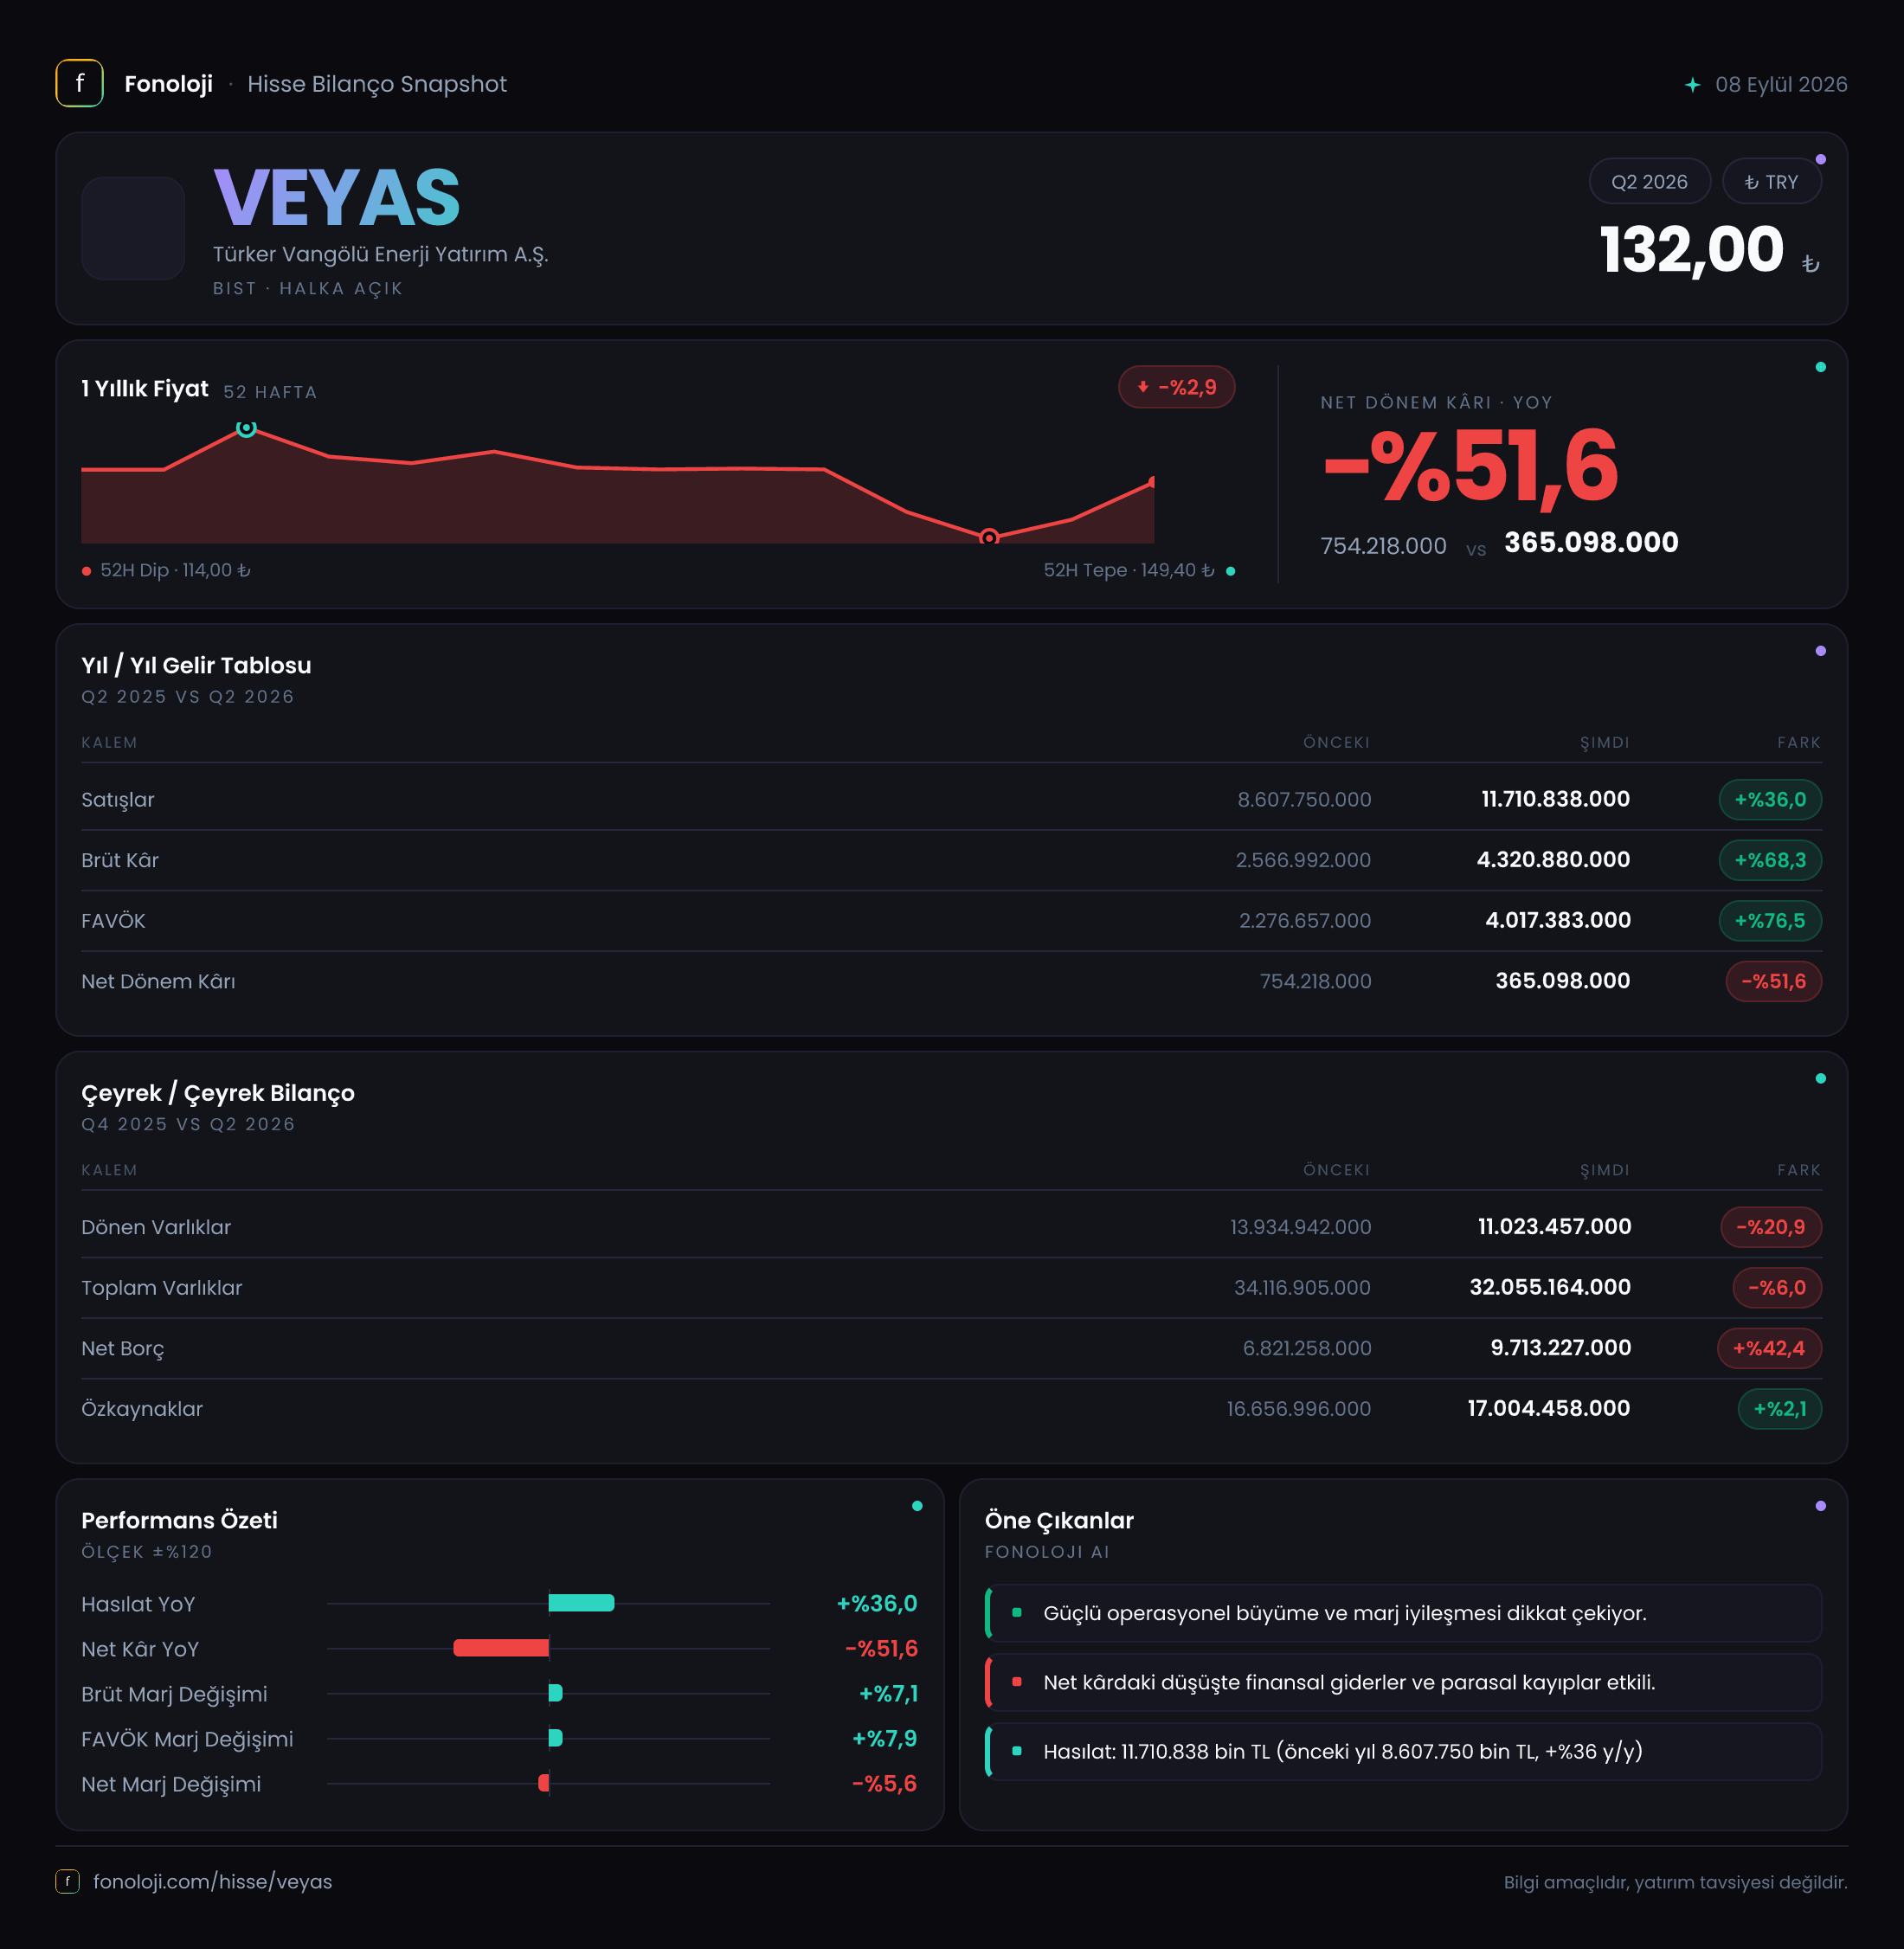This screenshot has height=1949, width=1904.
Task: Click the value 32.055.164.000
Action: click(x=1550, y=1287)
